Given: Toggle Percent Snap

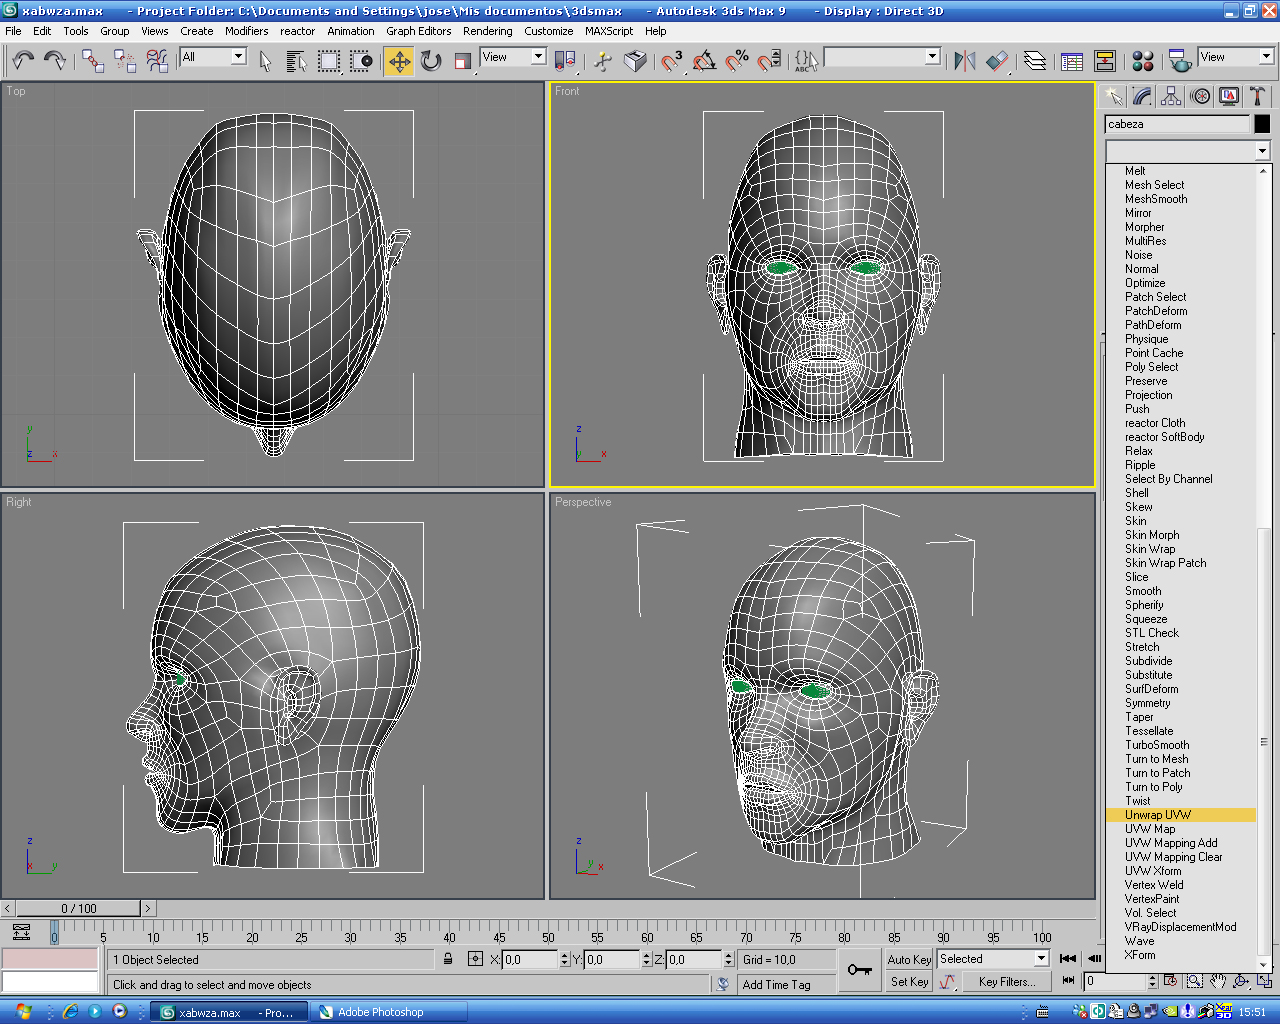Looking at the screenshot, I should click(736, 61).
